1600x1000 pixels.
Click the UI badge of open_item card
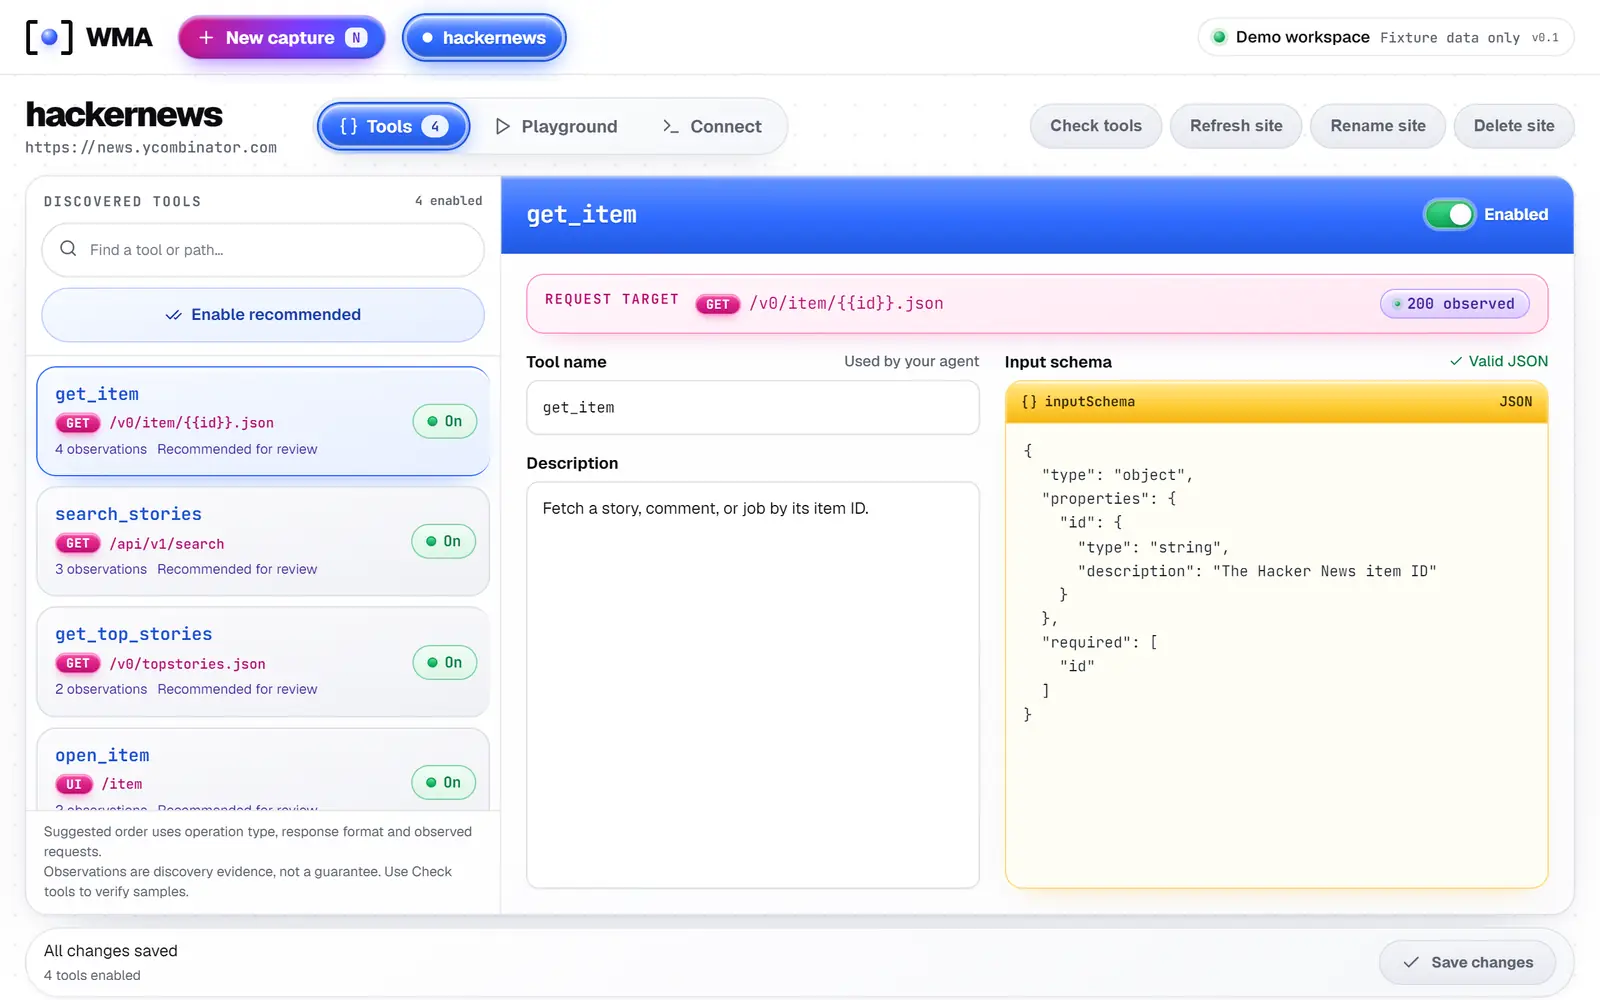(74, 784)
